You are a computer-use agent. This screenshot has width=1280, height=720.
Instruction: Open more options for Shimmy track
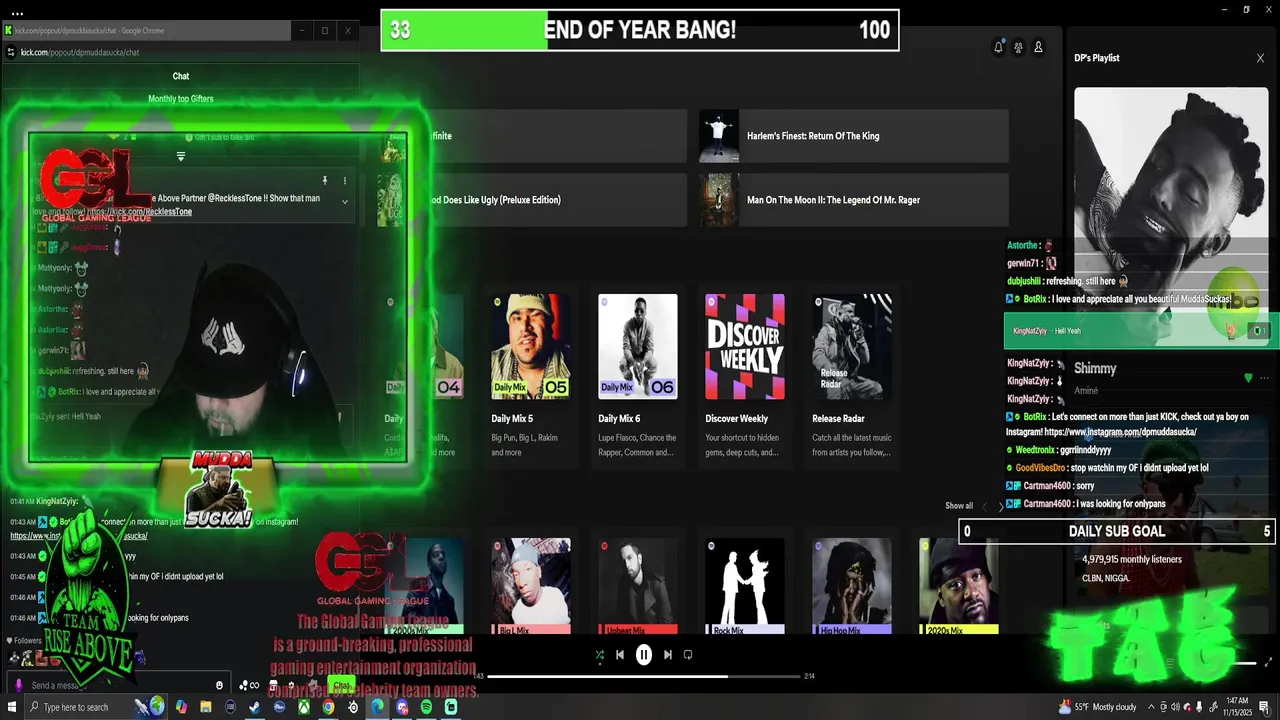tap(1265, 378)
